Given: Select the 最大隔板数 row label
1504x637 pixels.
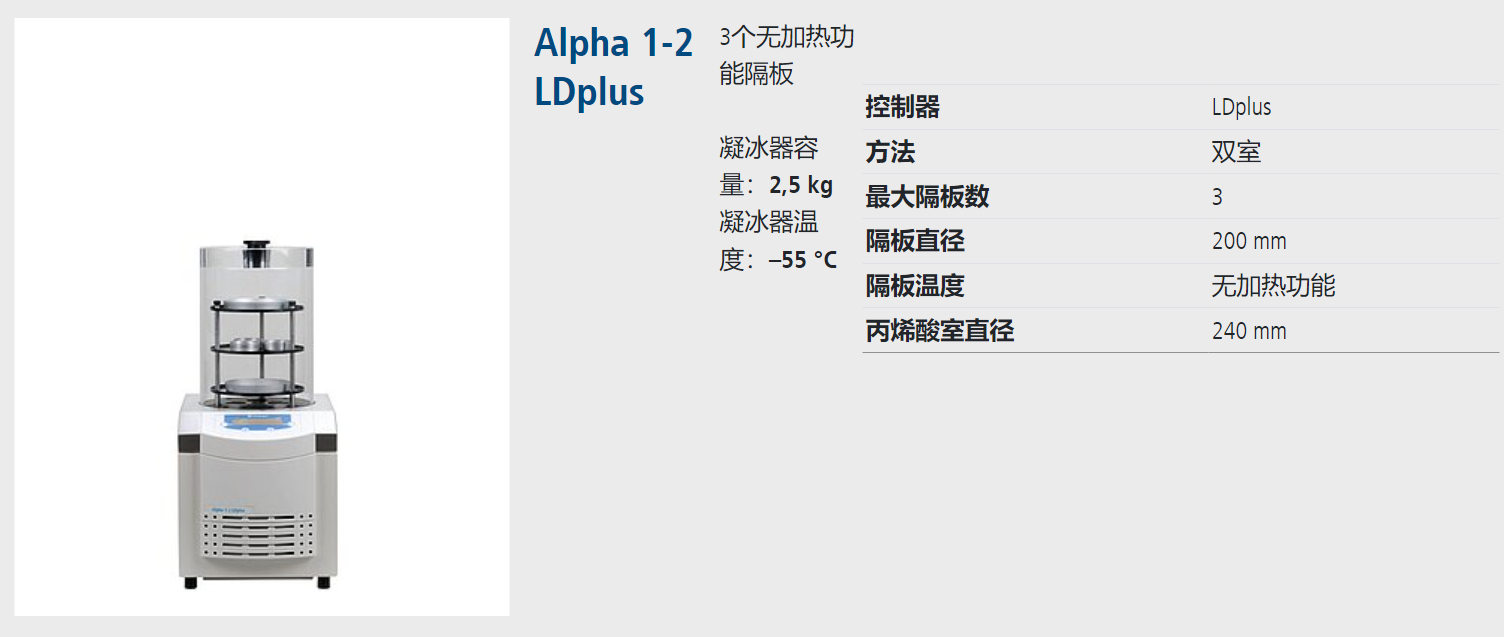Looking at the screenshot, I should (x=927, y=197).
